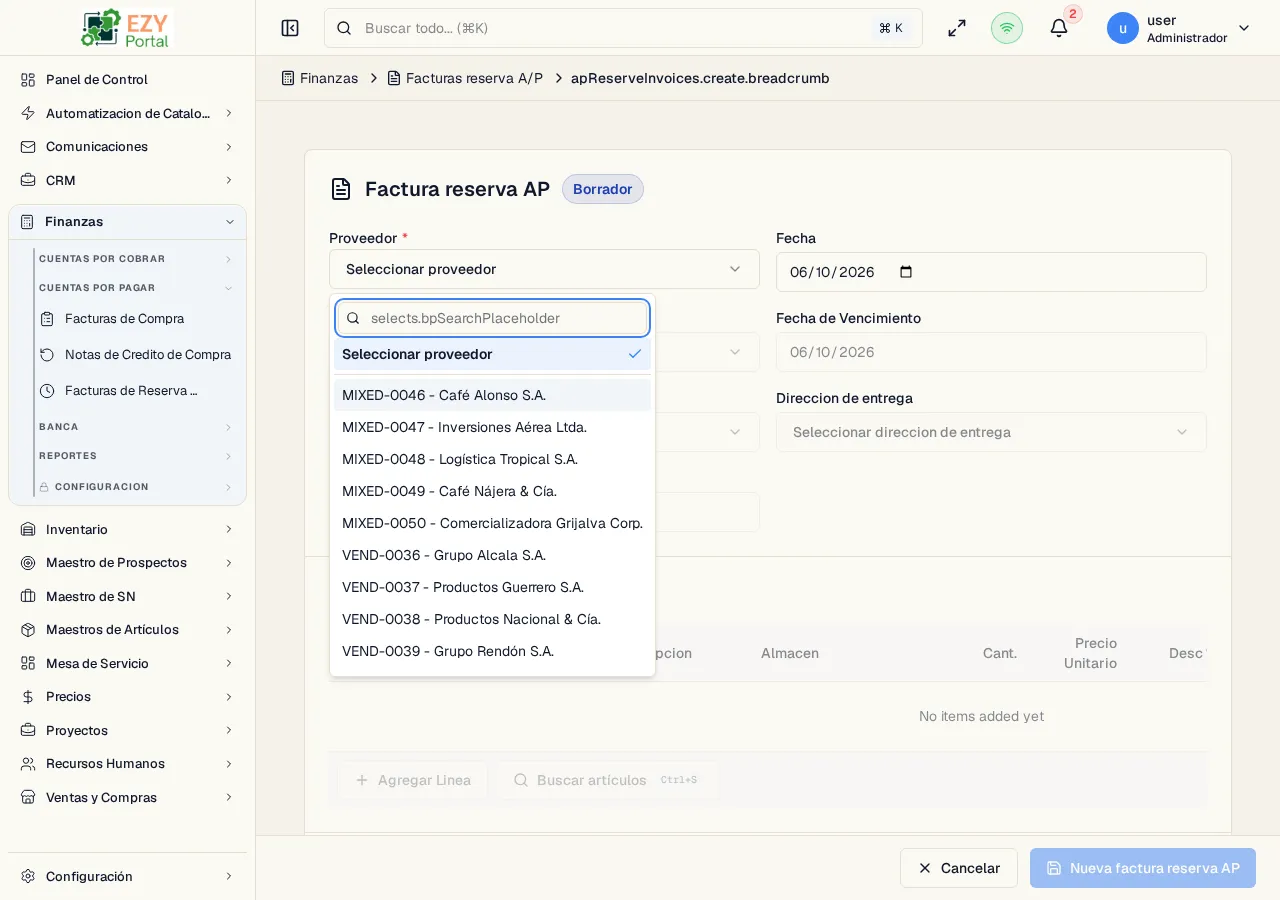The image size is (1280, 900).
Task: Click the Precios dollar icon
Action: (28, 696)
